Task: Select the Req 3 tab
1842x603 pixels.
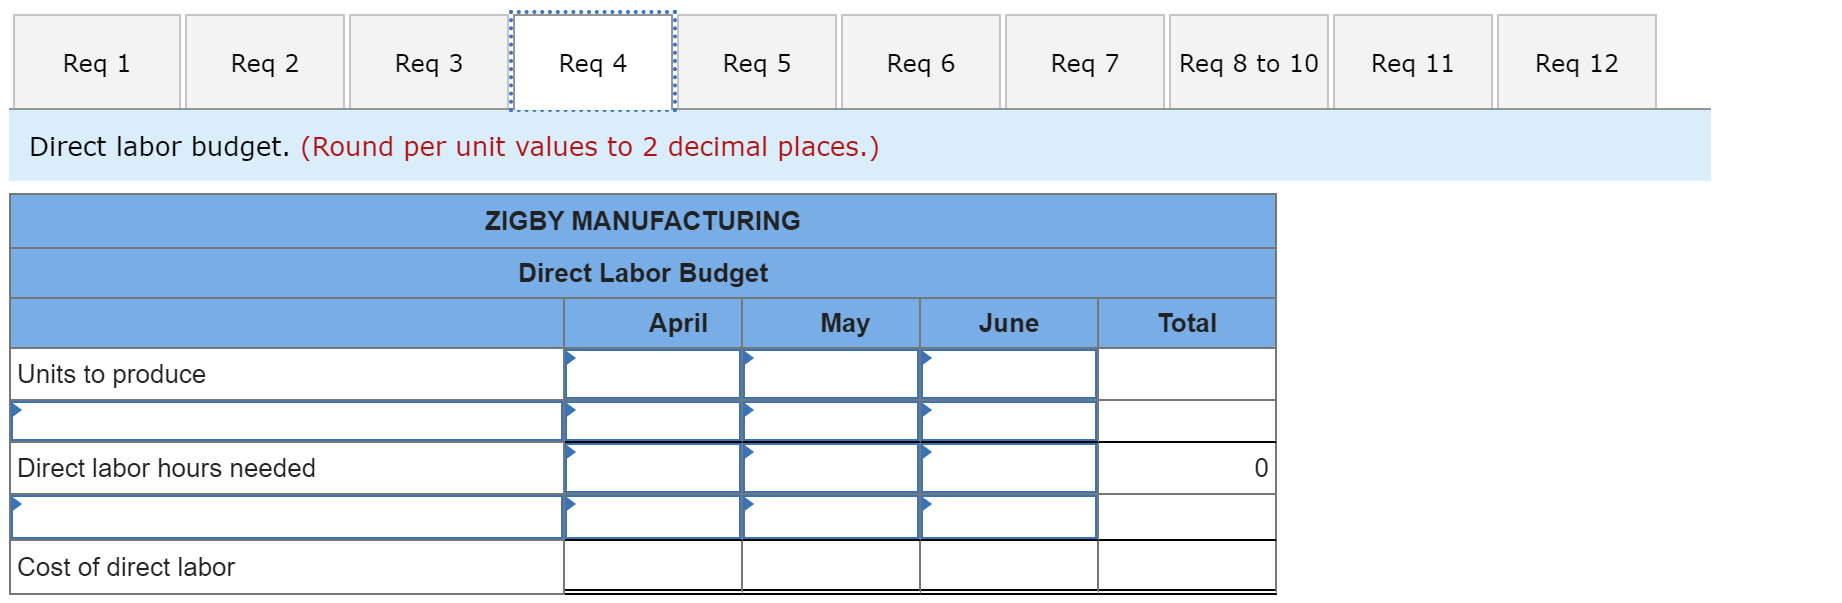Action: coord(428,62)
